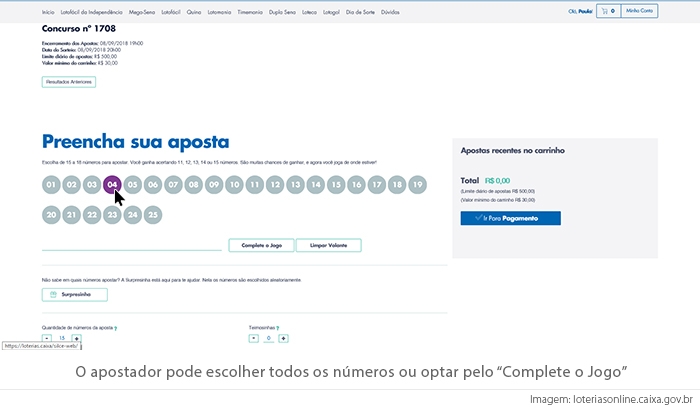Image resolution: width=700 pixels, height=412 pixels.
Task: Decrease quantity of bet numbers
Action: [46, 339]
